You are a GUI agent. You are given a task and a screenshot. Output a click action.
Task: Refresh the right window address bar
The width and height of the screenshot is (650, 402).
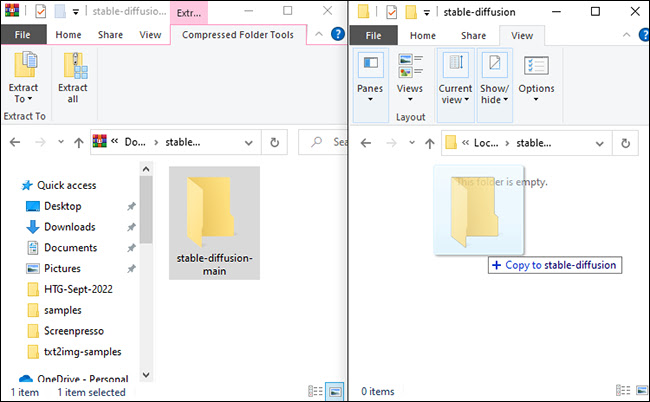625,143
